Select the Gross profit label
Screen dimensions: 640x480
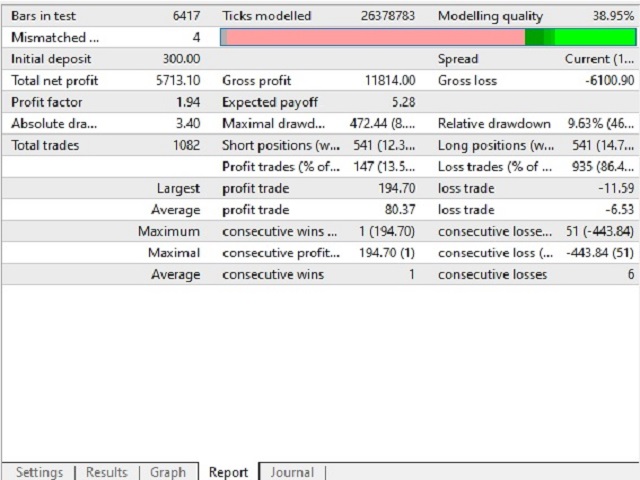click(257, 80)
